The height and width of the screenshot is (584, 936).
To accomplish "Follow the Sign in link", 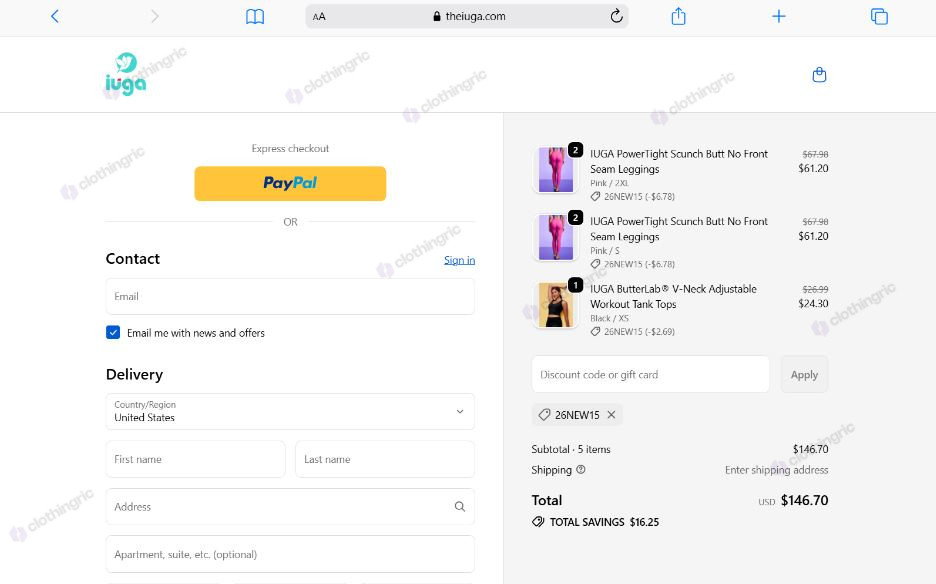I will tap(460, 260).
